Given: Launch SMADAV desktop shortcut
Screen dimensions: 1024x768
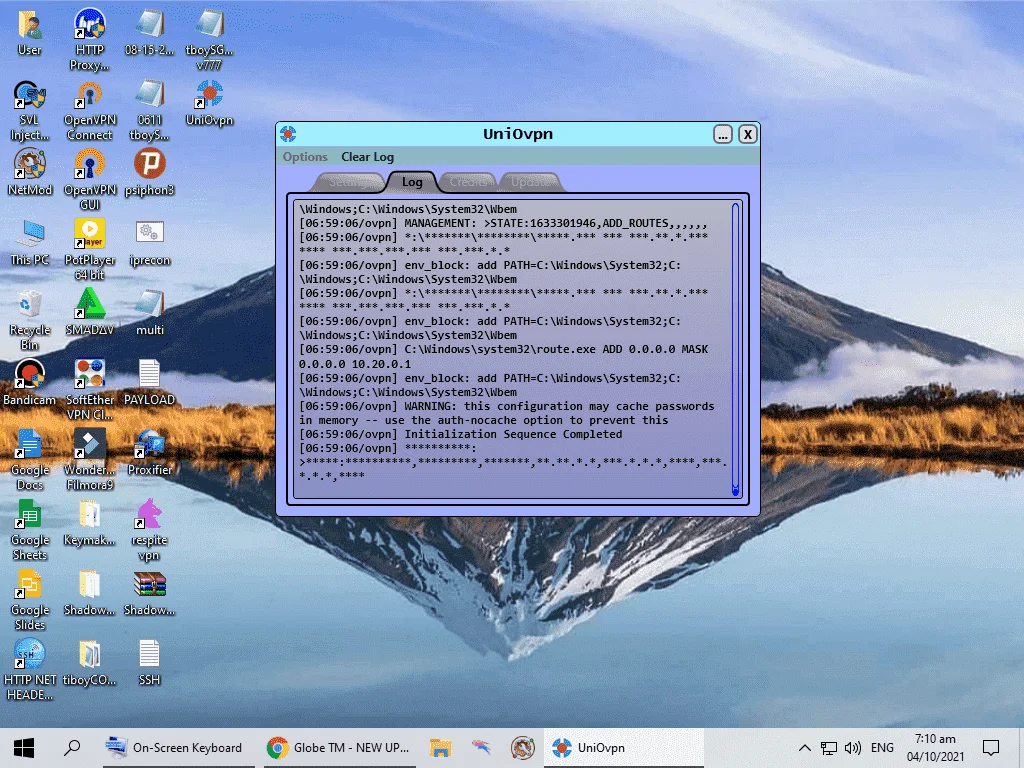Looking at the screenshot, I should 89,312.
